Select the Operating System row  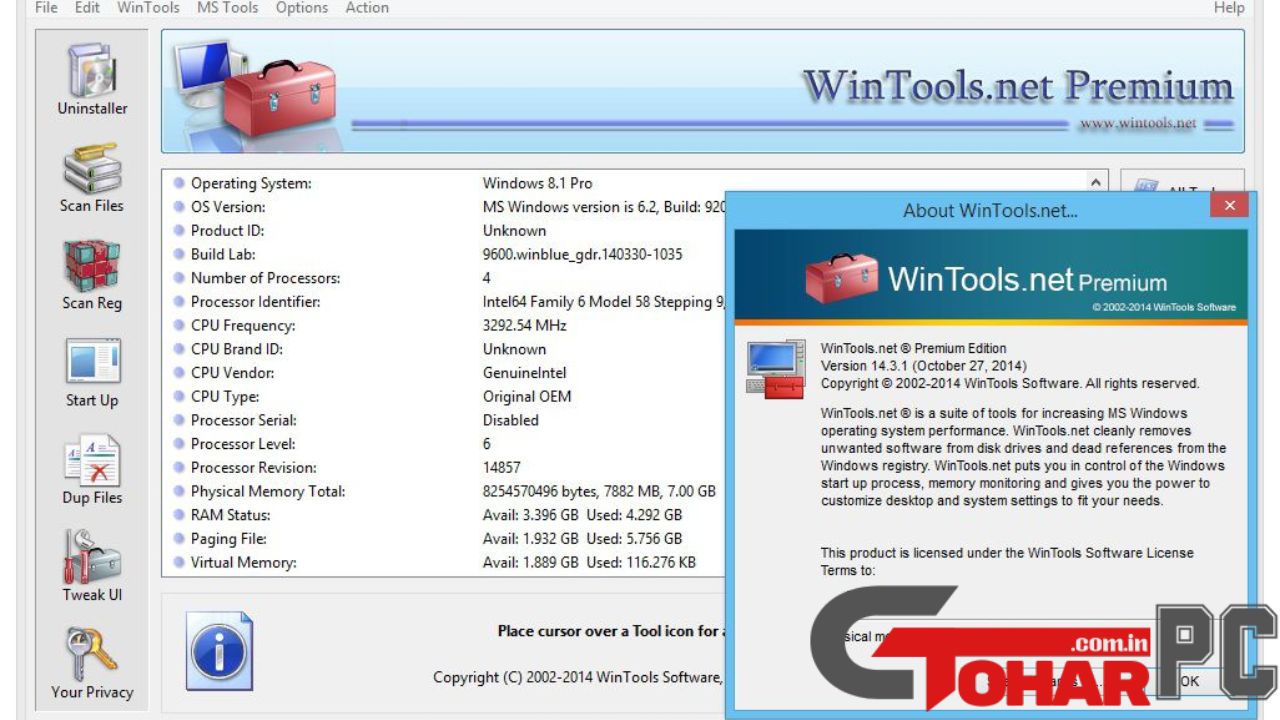(x=444, y=183)
